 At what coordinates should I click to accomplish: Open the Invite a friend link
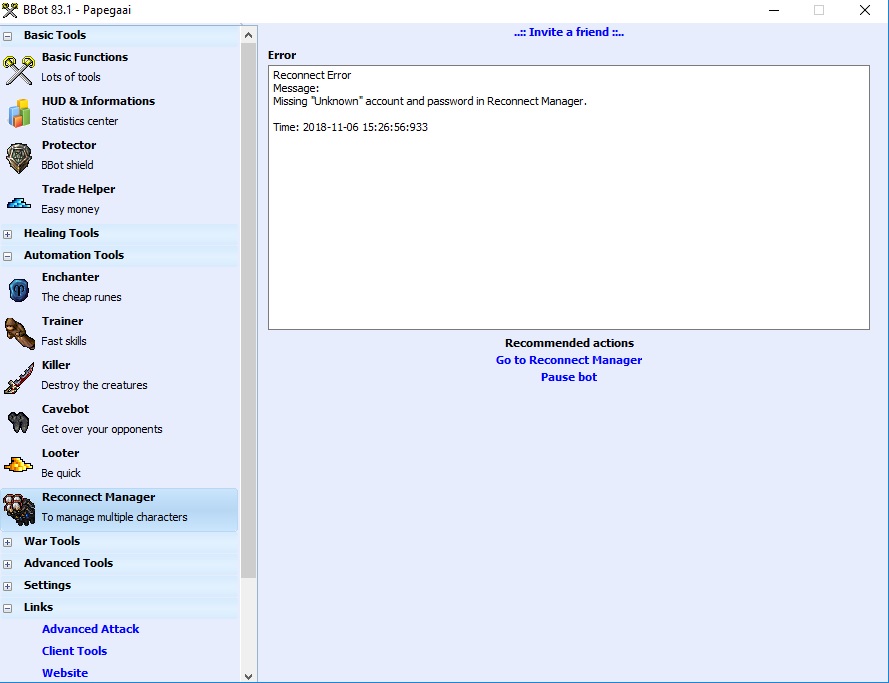point(568,32)
